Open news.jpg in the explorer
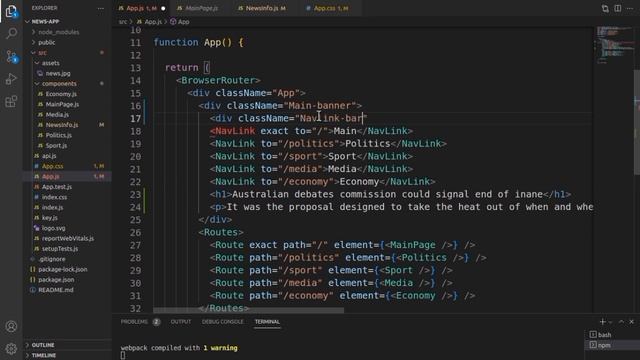 click(x=58, y=73)
